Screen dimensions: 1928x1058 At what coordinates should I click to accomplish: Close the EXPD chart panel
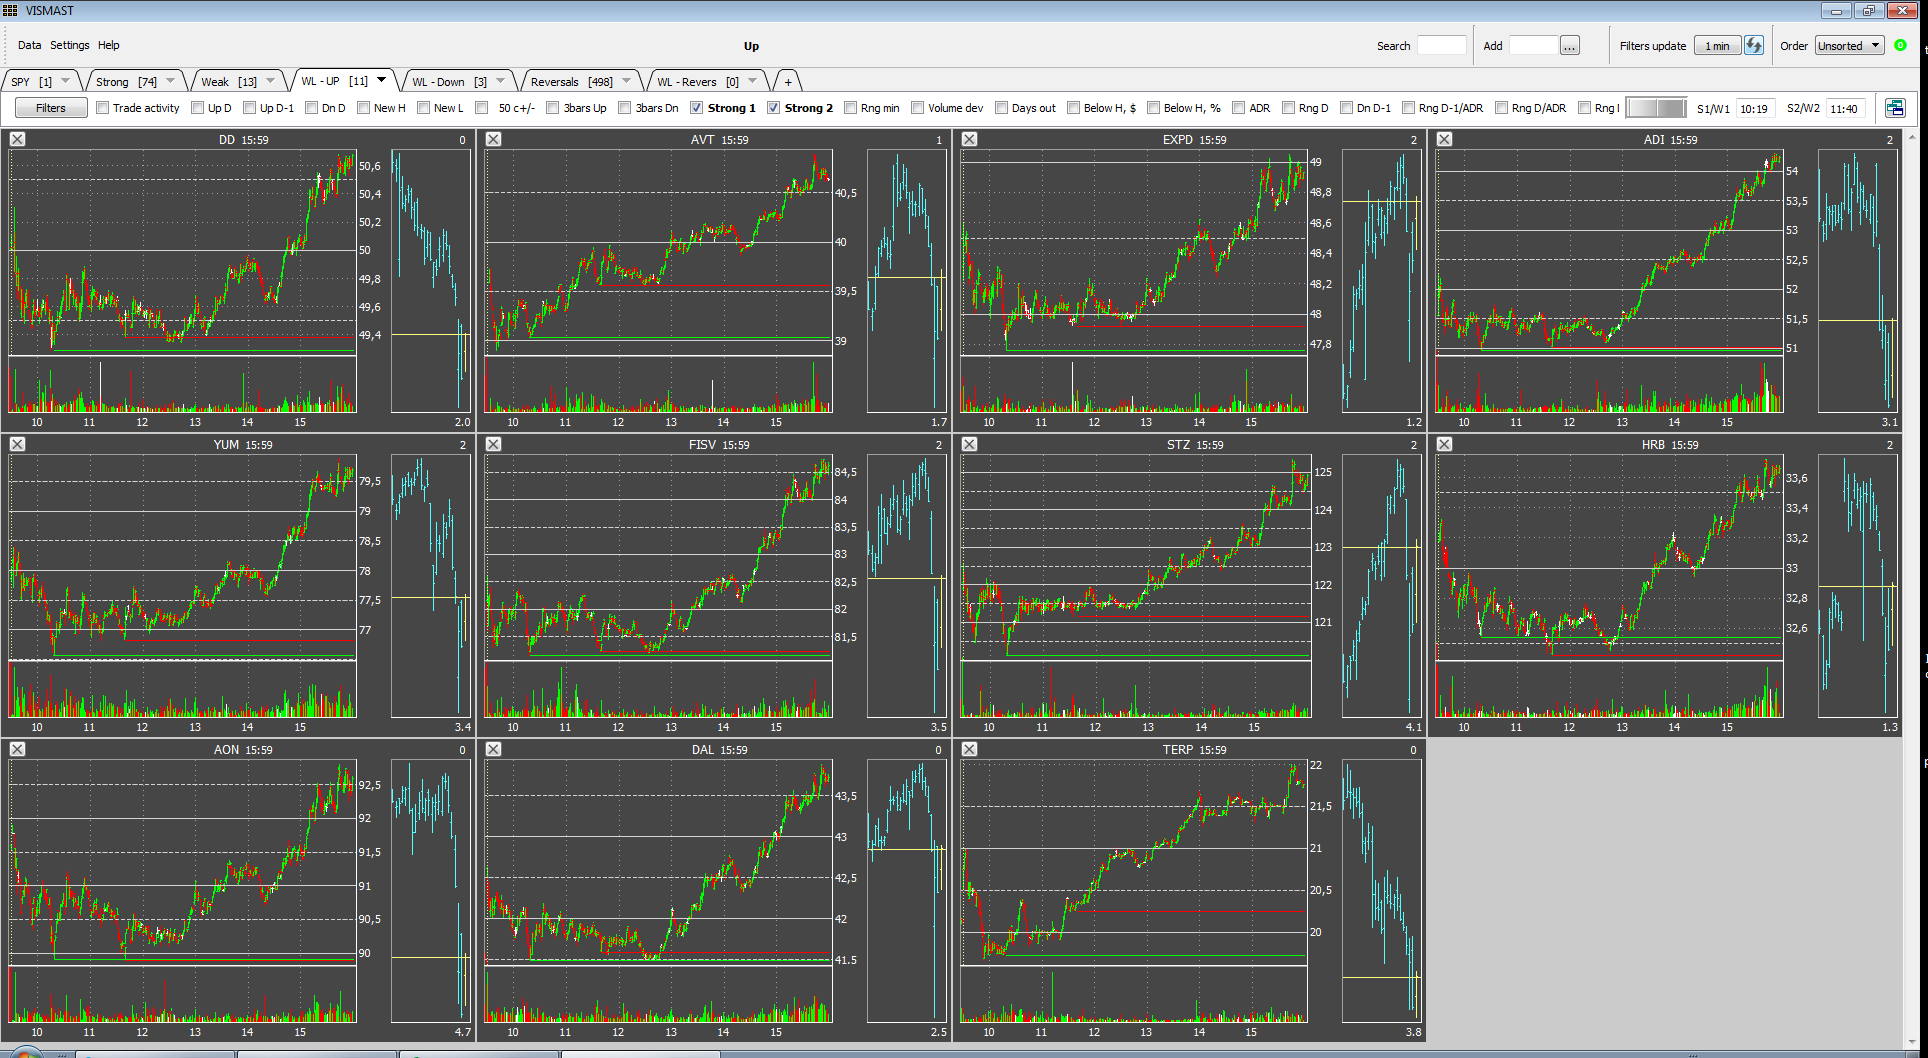[970, 140]
